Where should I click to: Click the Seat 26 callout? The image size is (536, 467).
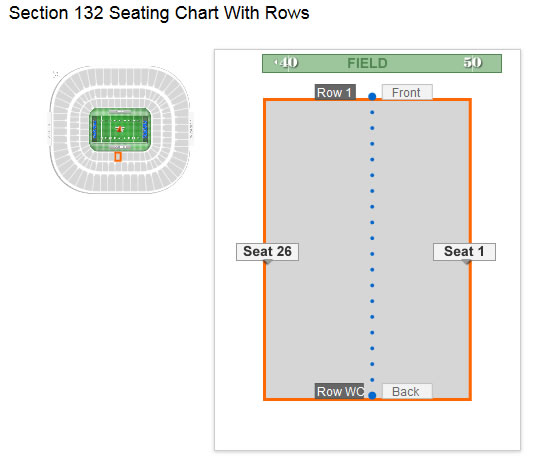click(267, 252)
